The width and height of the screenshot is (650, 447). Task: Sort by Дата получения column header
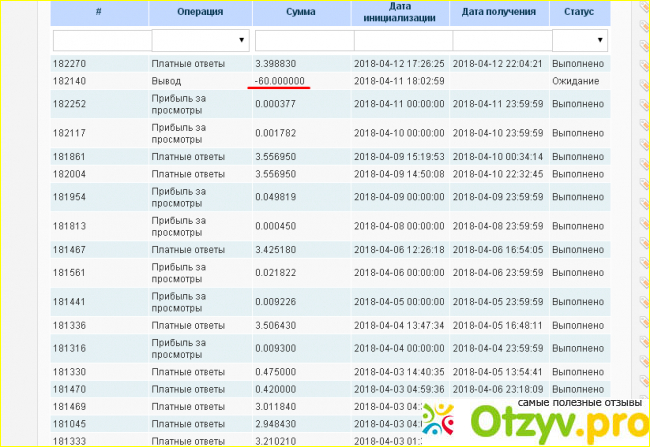pos(498,14)
